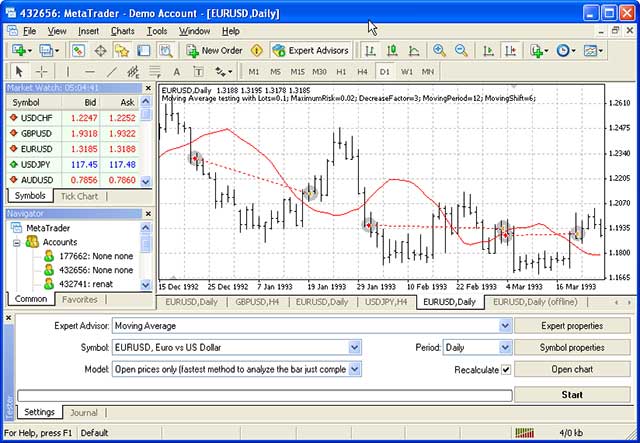Choose the vertical line drawing tool
Screen dimensions: 640x443
coord(68,72)
